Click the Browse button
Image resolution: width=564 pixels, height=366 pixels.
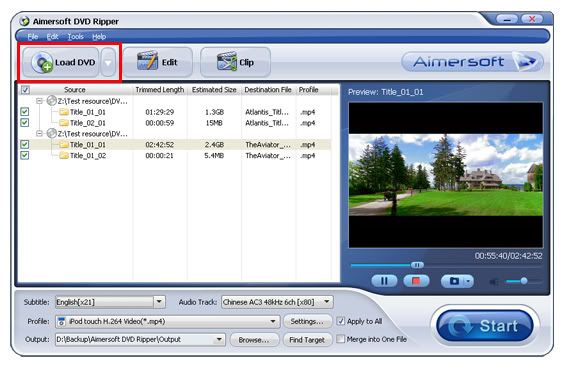tap(254, 340)
